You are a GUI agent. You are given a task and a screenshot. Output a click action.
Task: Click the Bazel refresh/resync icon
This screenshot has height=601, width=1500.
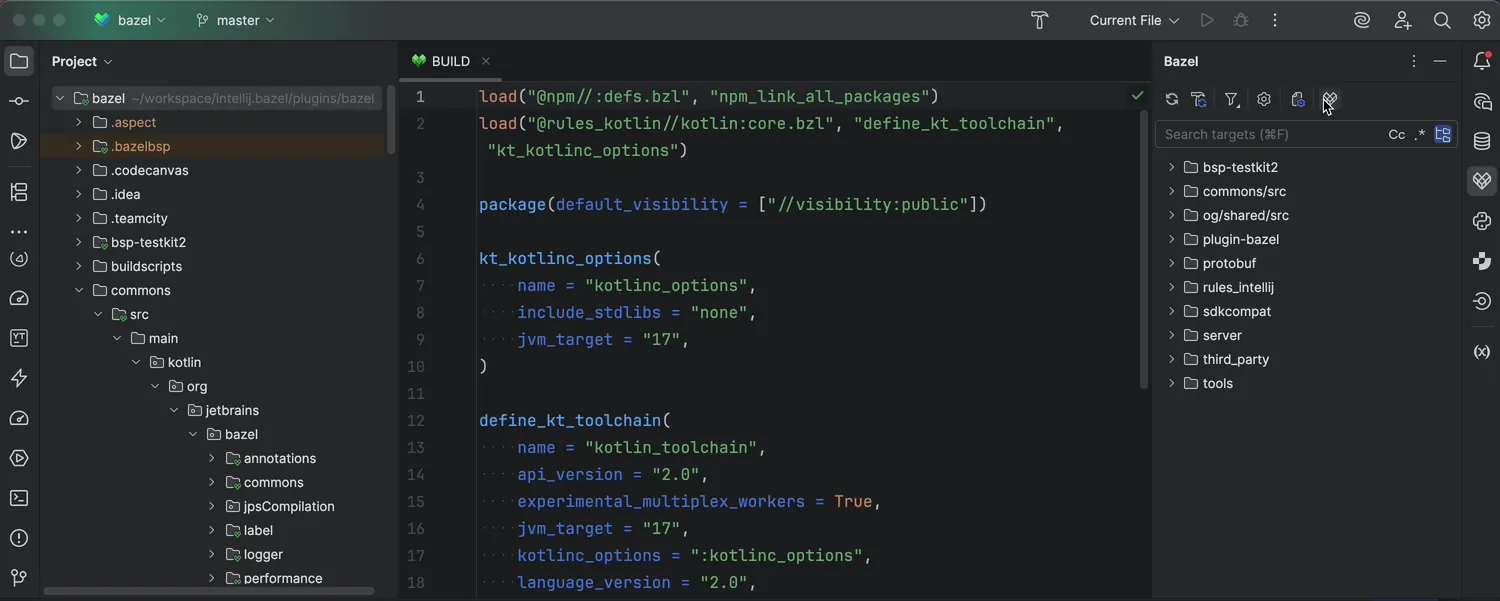point(1172,100)
